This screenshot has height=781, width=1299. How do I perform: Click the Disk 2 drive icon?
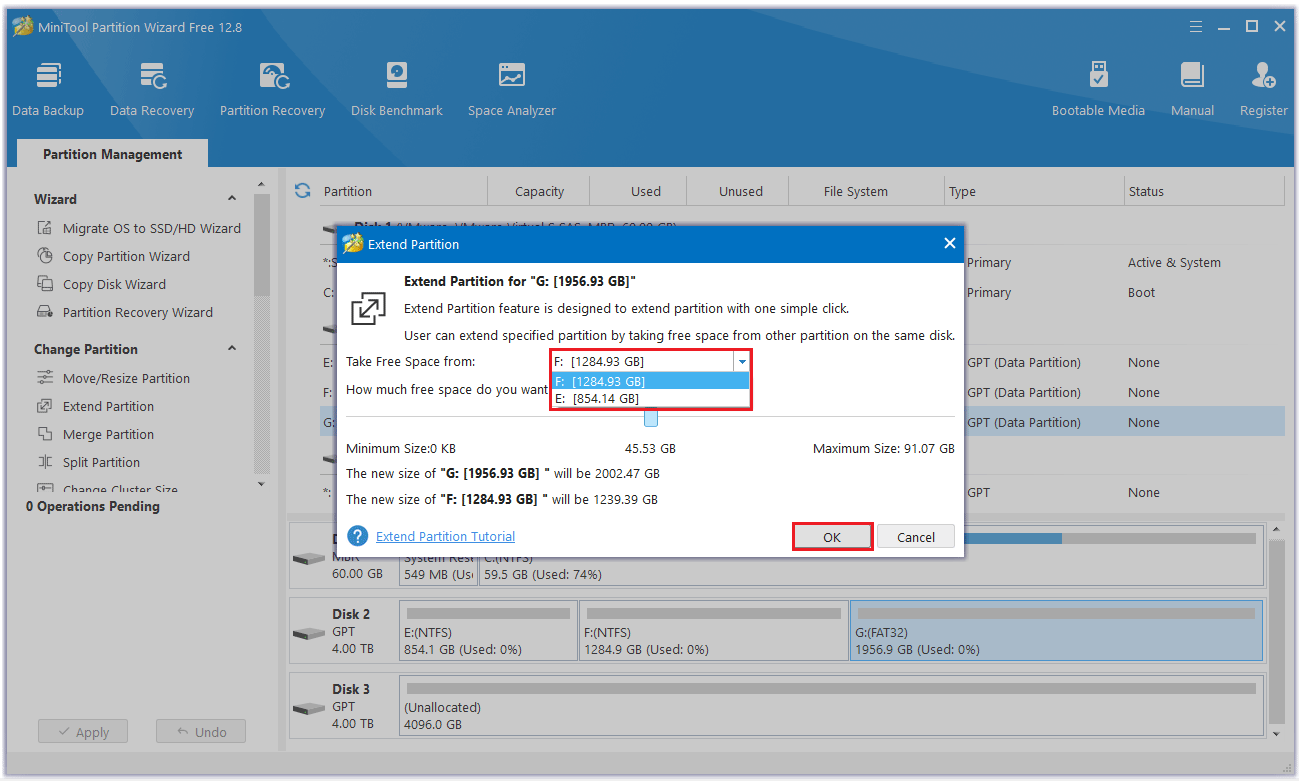coord(308,633)
